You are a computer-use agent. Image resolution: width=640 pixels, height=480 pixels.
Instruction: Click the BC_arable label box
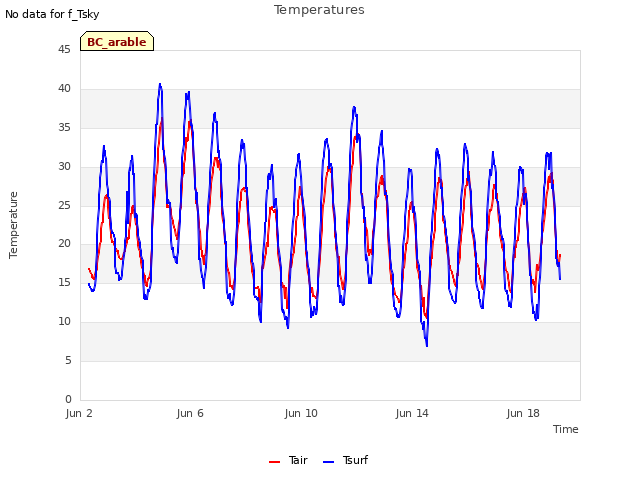tap(117, 41)
